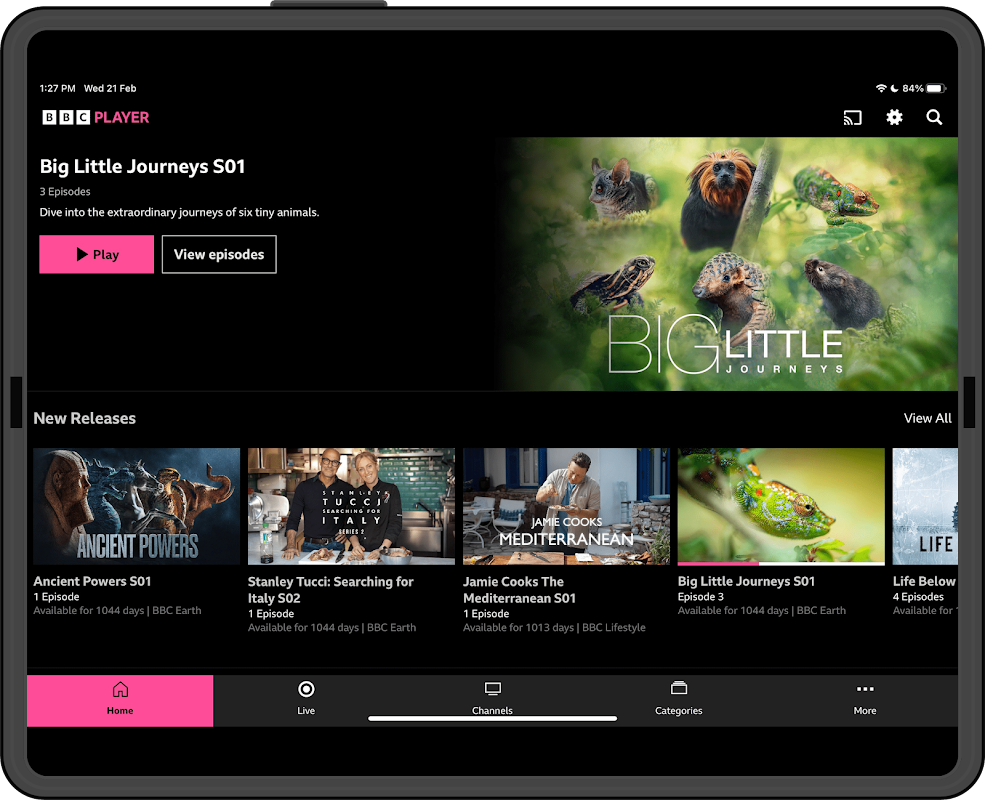Switch to the Live tab label
Image resolution: width=985 pixels, height=800 pixels.
coord(306,711)
